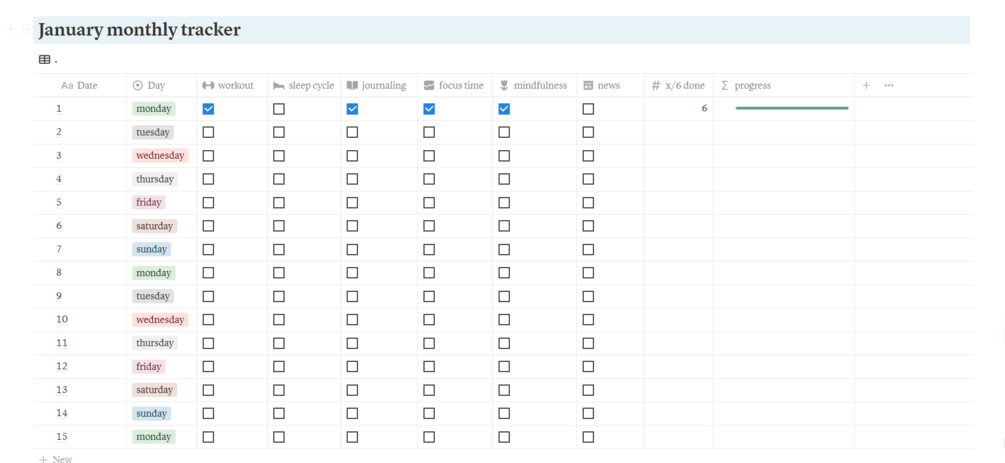Open the thursday tag in row 11
Viewport: 1005px width, 463px height.
click(x=155, y=343)
